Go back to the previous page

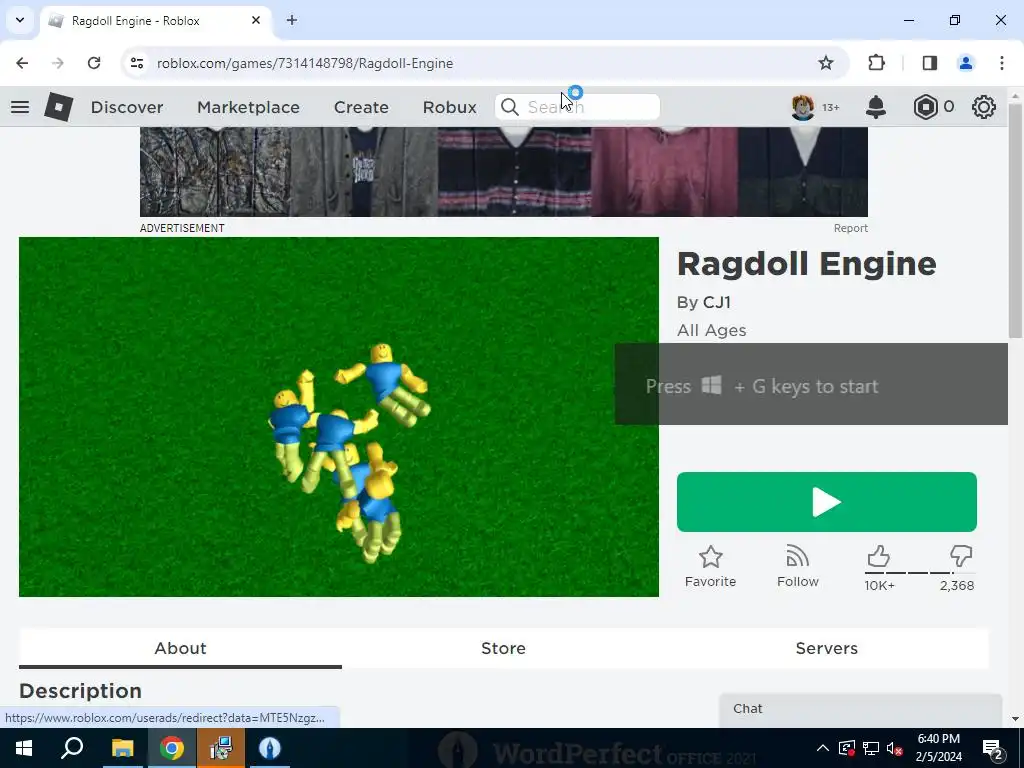pyautogui.click(x=22, y=63)
